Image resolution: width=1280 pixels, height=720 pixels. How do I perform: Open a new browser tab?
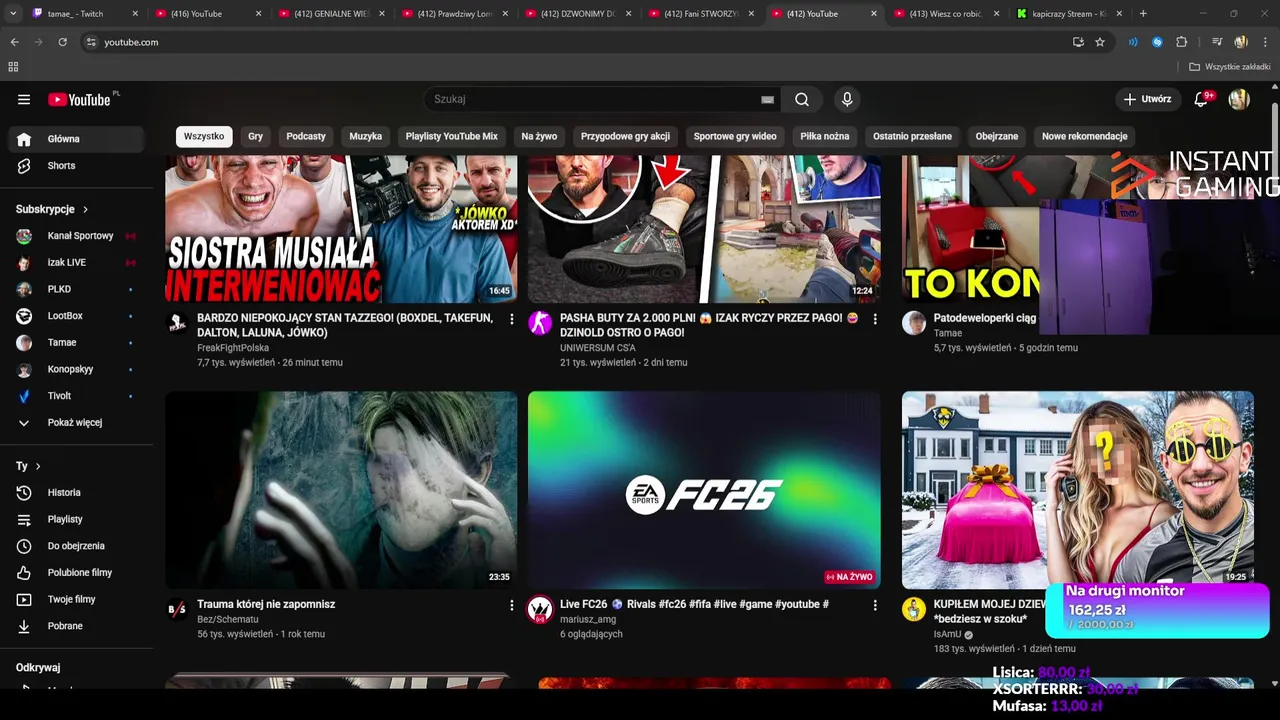[x=1143, y=14]
